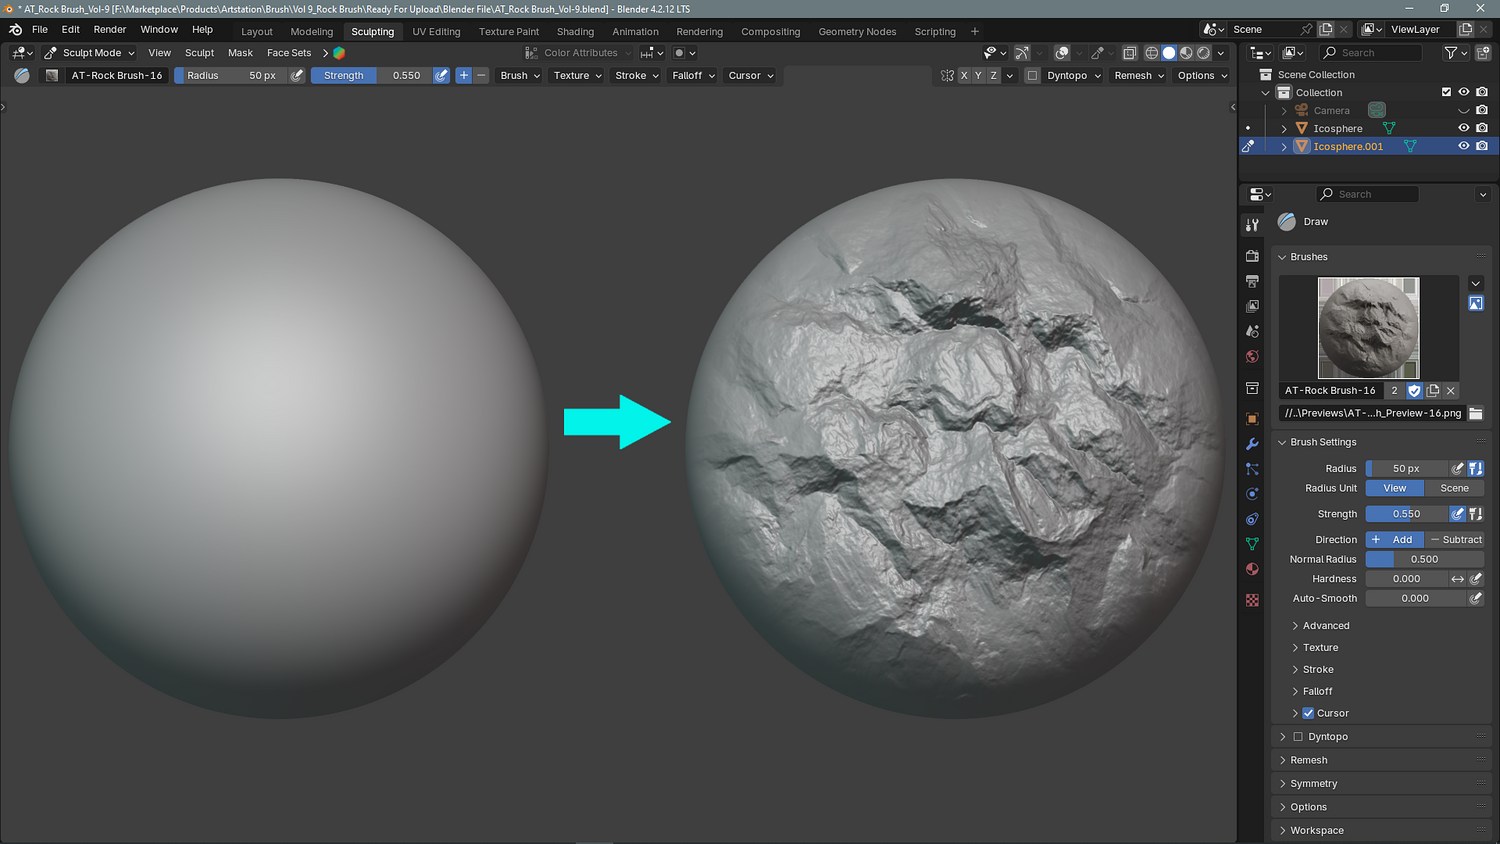Switch to the Texture Paint workspace tab
The width and height of the screenshot is (1500, 844).
(x=509, y=32)
